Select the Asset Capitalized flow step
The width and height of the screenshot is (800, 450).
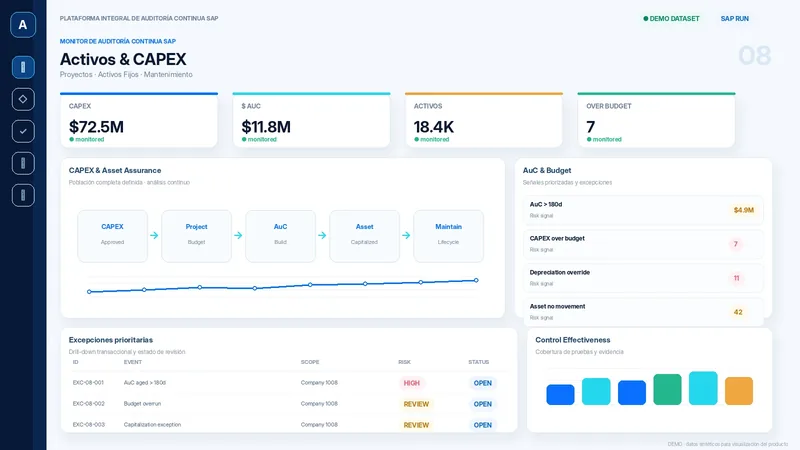tap(364, 236)
